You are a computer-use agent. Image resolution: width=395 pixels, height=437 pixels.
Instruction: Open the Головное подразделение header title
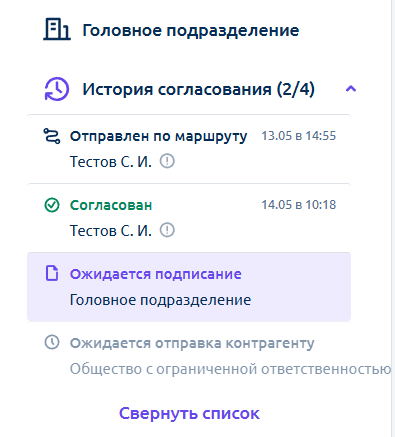(191, 30)
